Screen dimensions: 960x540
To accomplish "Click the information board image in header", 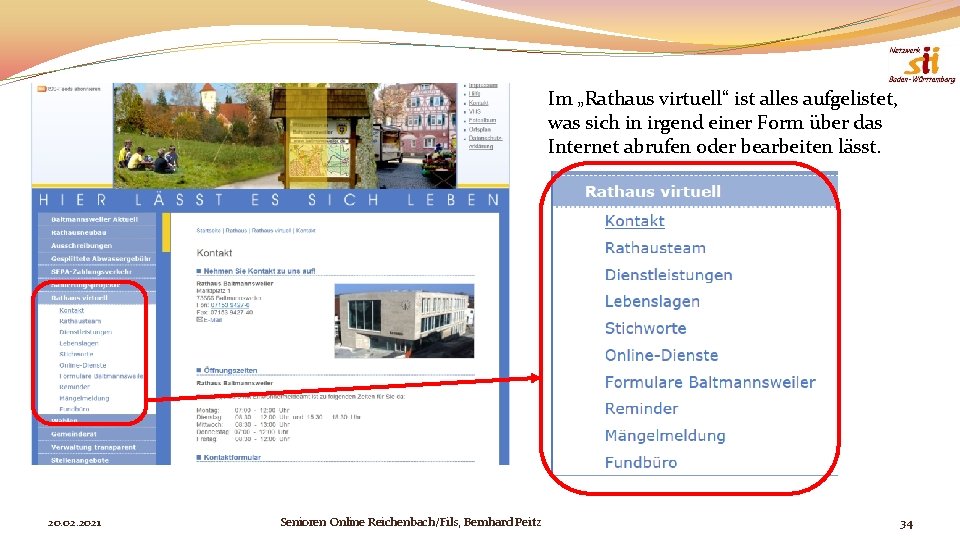I will pyautogui.click(x=320, y=136).
